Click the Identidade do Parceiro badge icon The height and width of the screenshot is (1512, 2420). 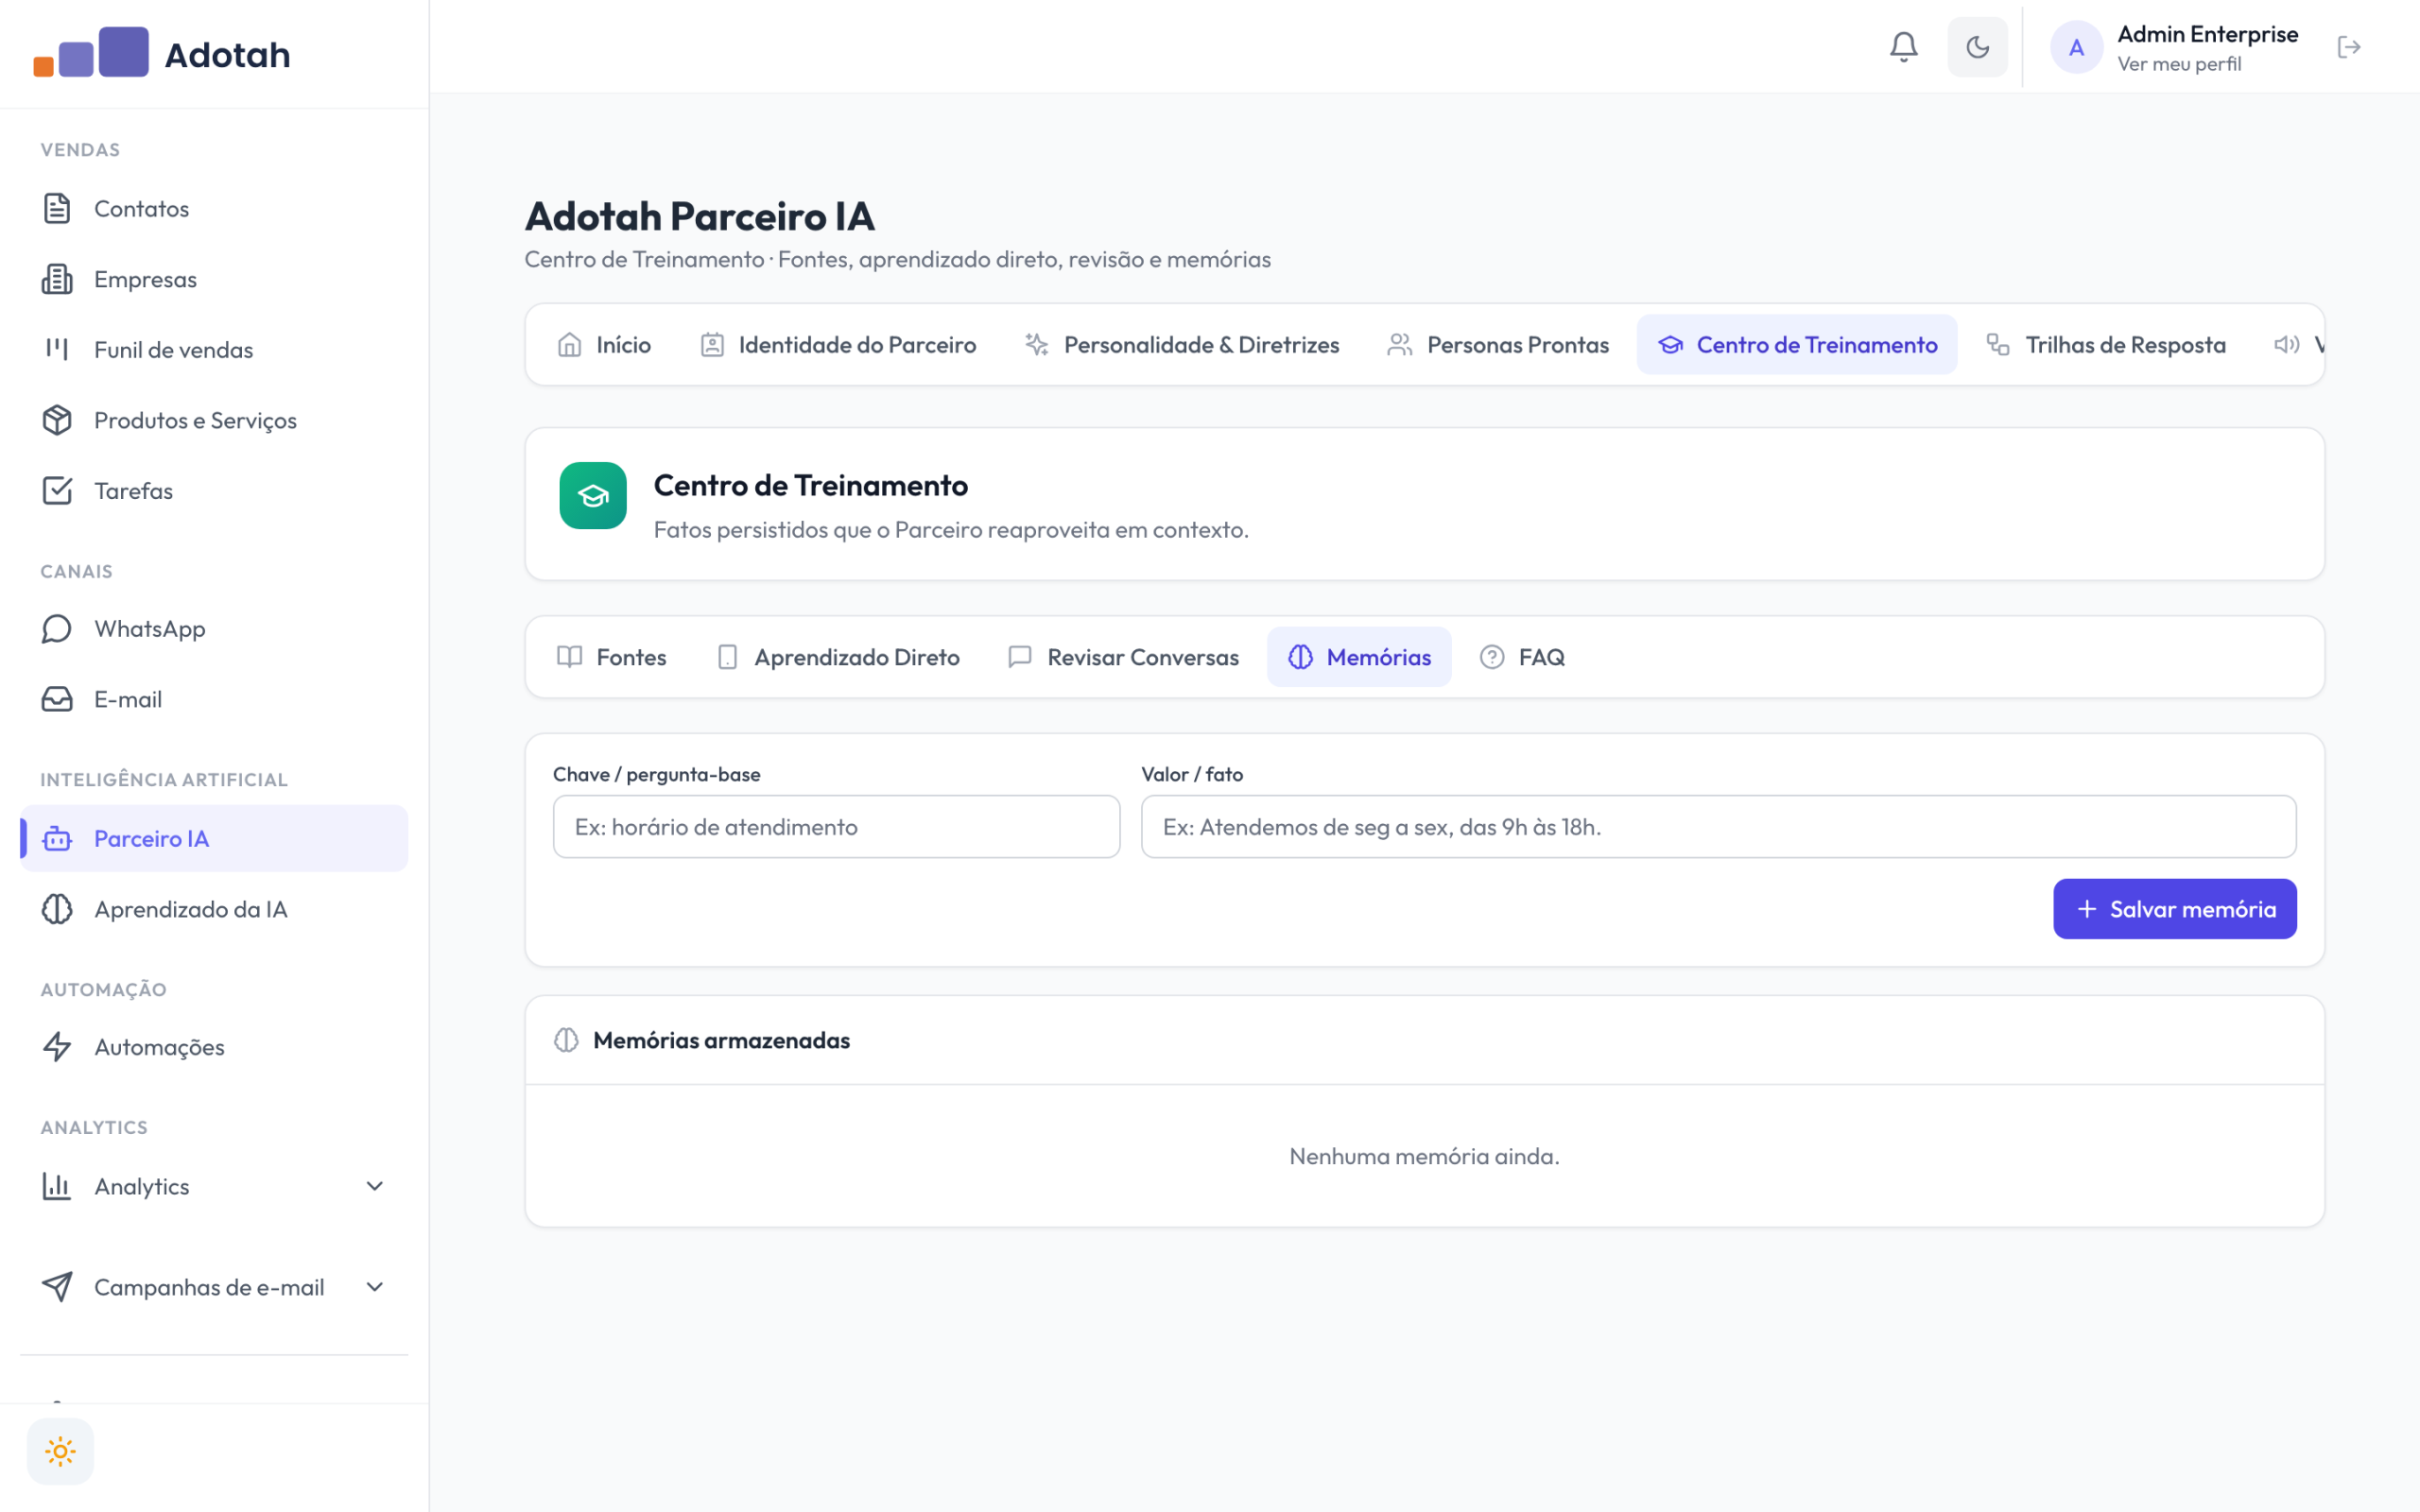712,344
